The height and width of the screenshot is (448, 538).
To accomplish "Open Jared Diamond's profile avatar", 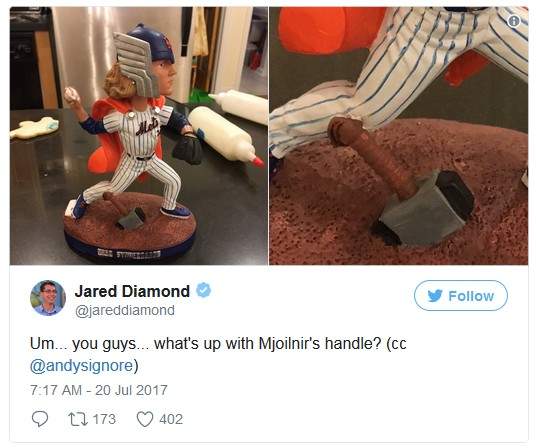I will (x=48, y=298).
